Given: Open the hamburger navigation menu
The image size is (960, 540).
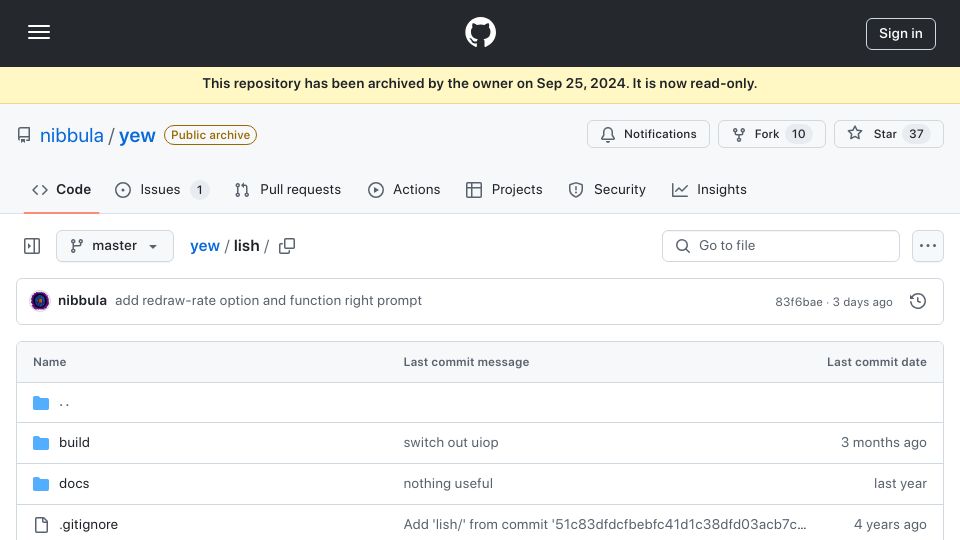Looking at the screenshot, I should [x=39, y=32].
